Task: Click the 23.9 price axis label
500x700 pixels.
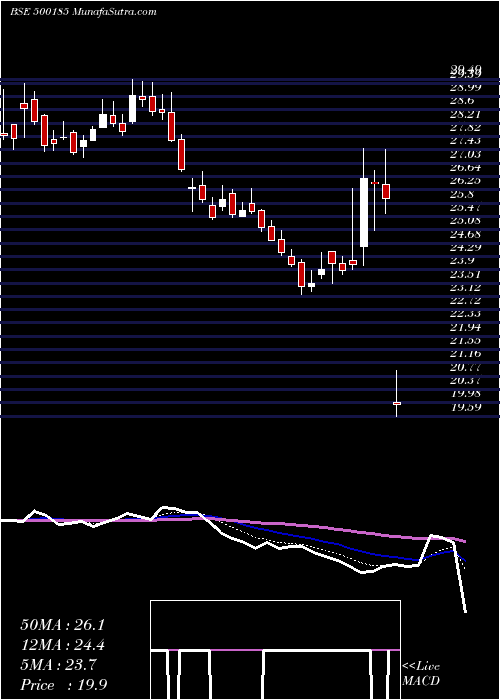Action: coord(463,261)
